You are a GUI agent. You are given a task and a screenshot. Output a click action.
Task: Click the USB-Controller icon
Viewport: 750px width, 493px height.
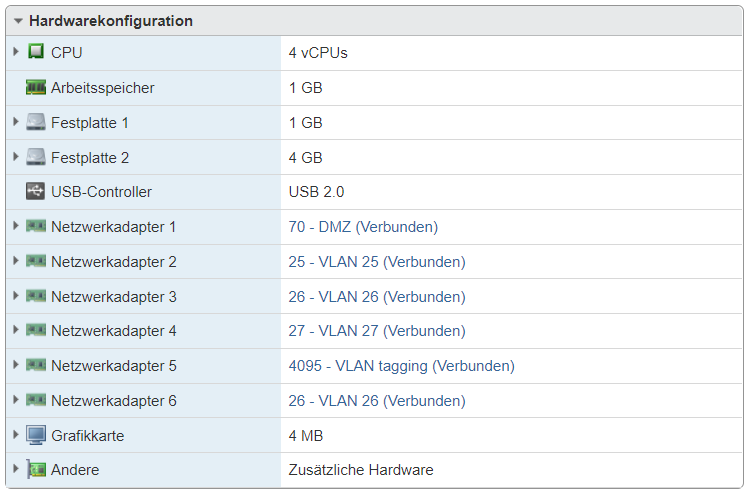tap(36, 192)
